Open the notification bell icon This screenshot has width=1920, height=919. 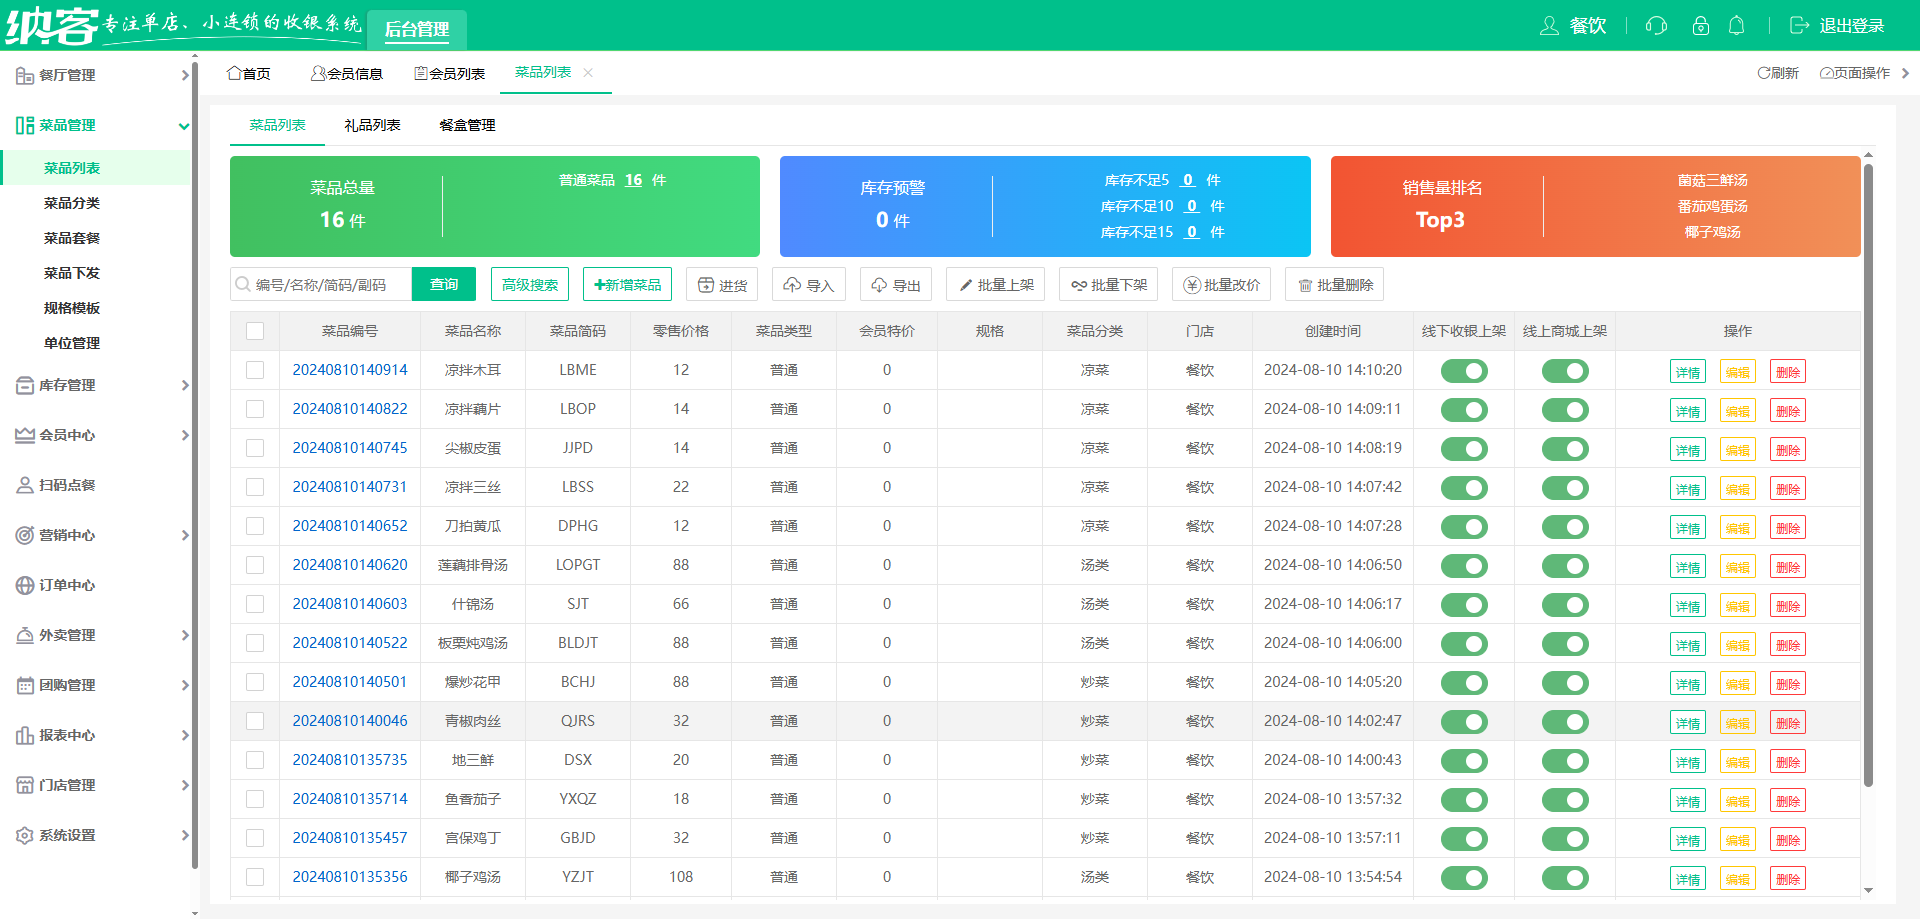pyautogui.click(x=1737, y=26)
